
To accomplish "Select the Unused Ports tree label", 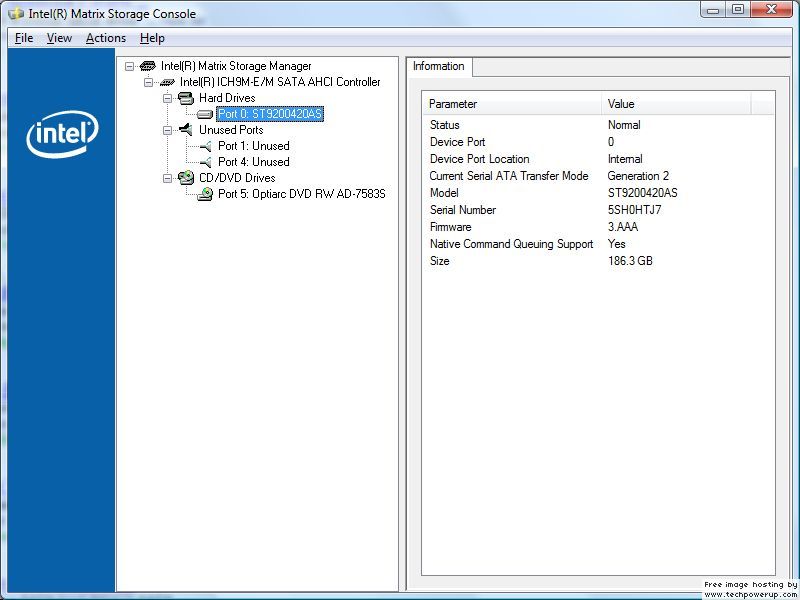I will [x=231, y=130].
